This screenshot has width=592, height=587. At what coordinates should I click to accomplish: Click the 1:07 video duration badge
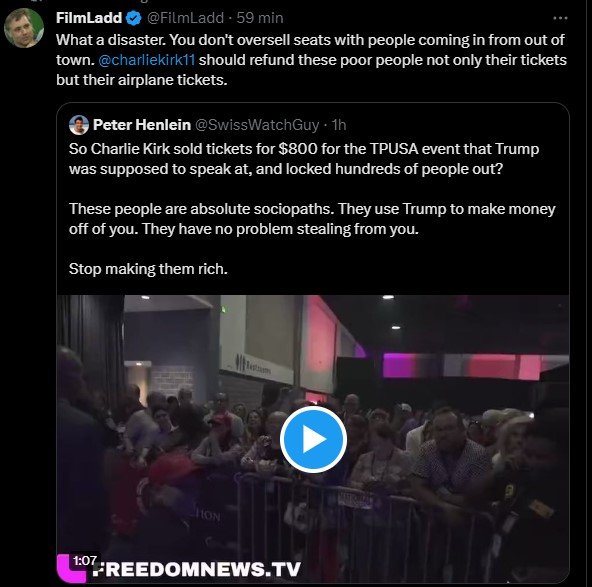pyautogui.click(x=85, y=561)
